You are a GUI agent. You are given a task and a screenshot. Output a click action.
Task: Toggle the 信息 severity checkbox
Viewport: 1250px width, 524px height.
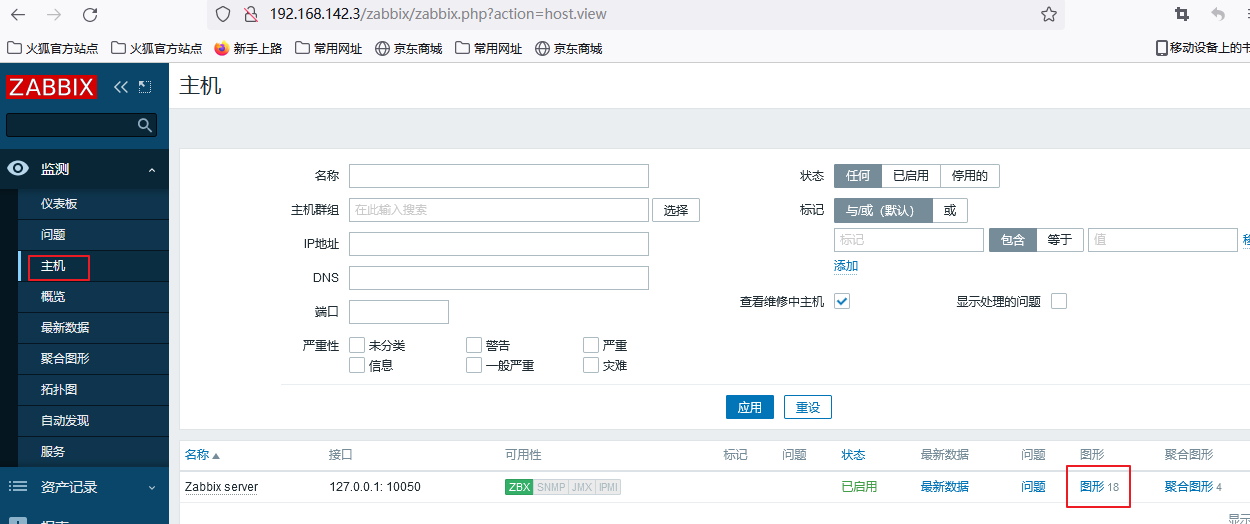pyautogui.click(x=357, y=365)
